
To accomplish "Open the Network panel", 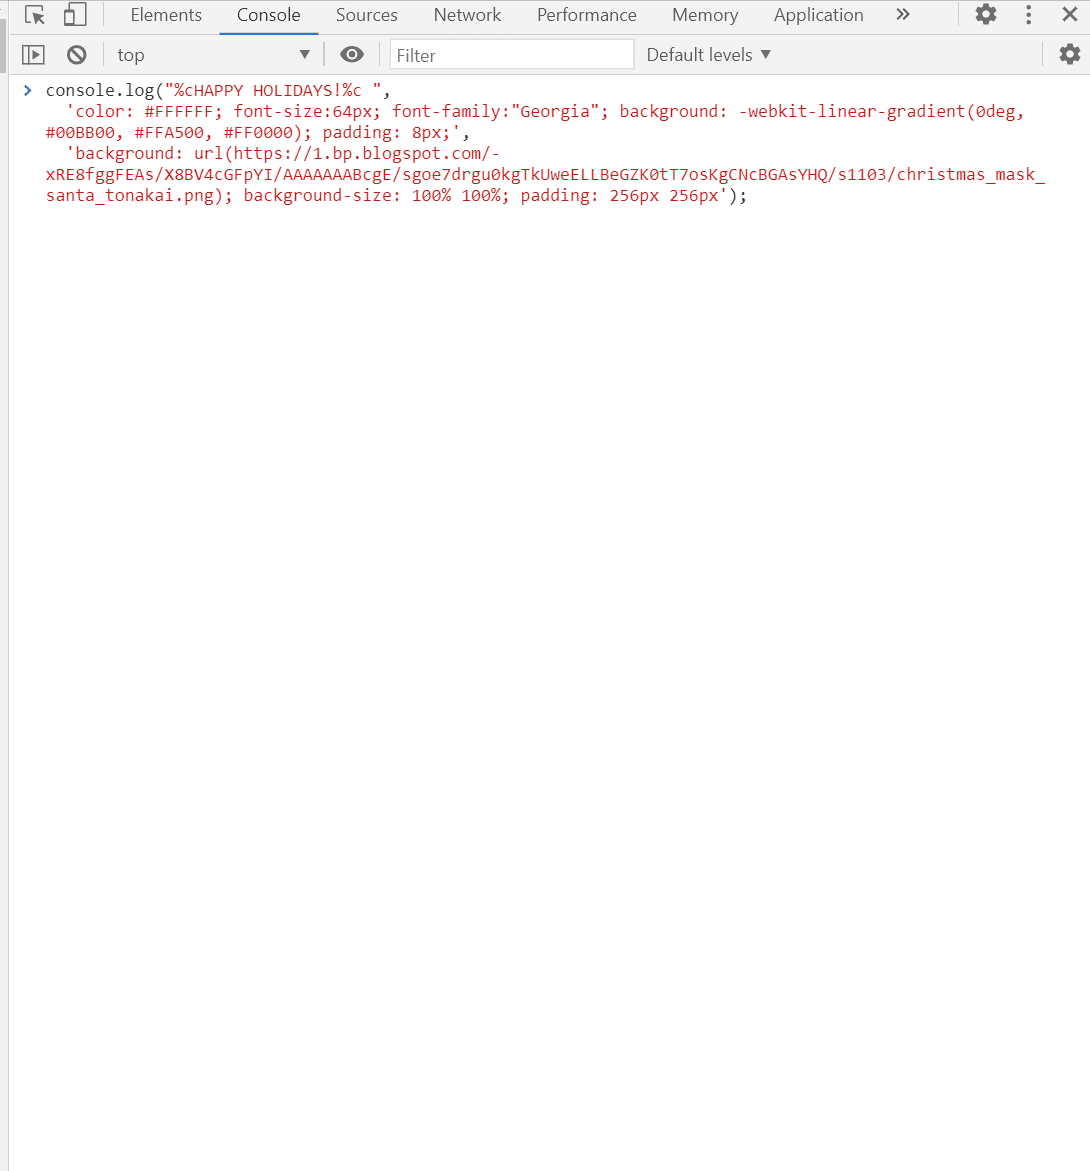I will point(467,15).
